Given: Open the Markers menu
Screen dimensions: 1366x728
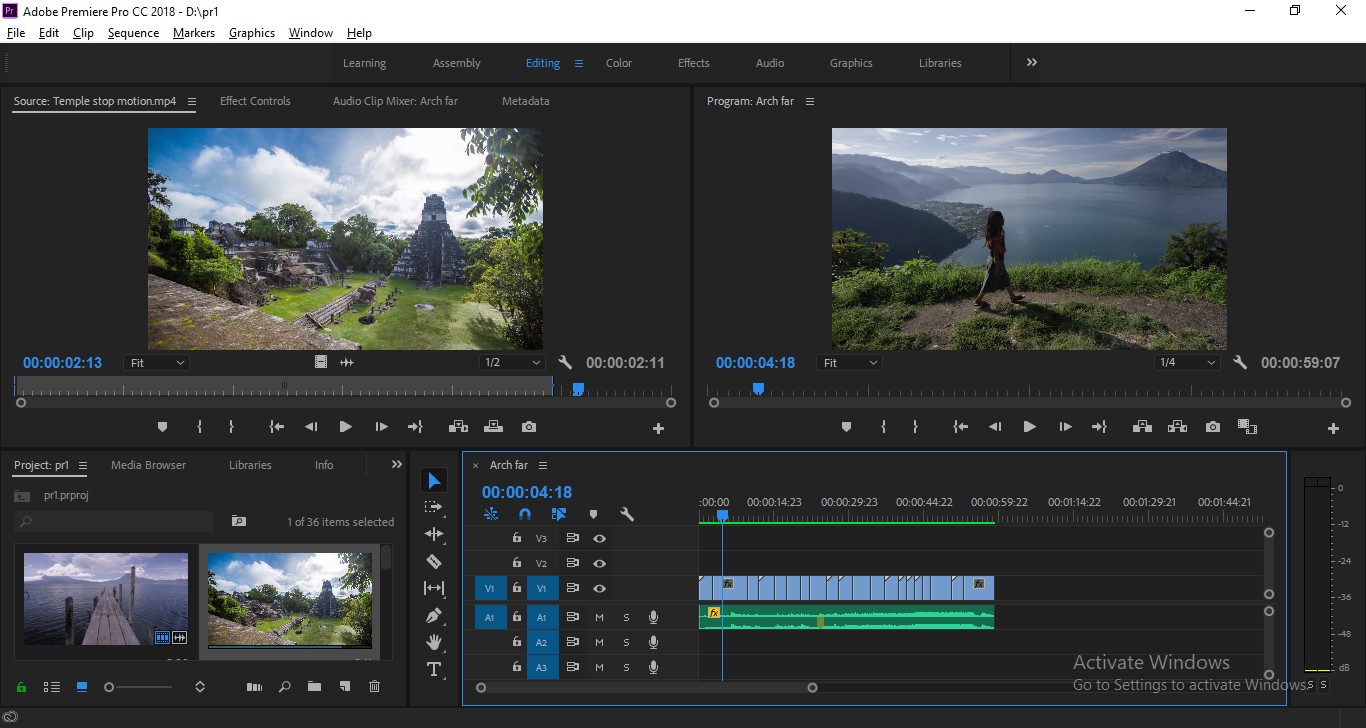Looking at the screenshot, I should click(x=194, y=33).
